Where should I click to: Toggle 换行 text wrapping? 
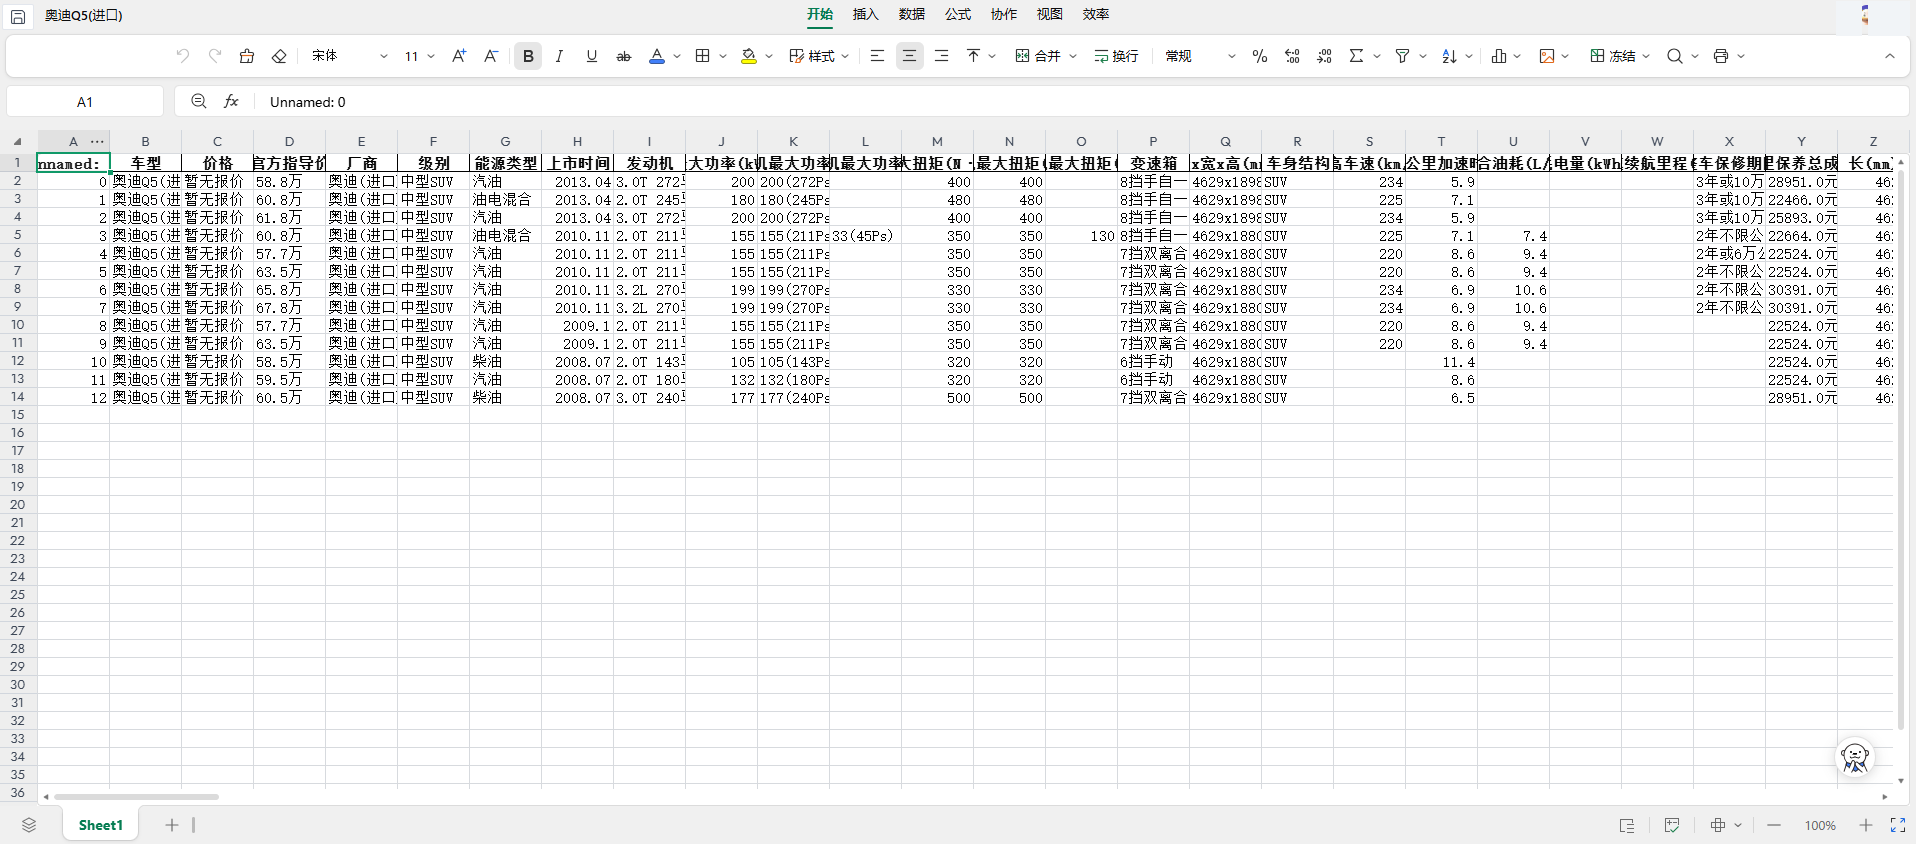[1116, 56]
